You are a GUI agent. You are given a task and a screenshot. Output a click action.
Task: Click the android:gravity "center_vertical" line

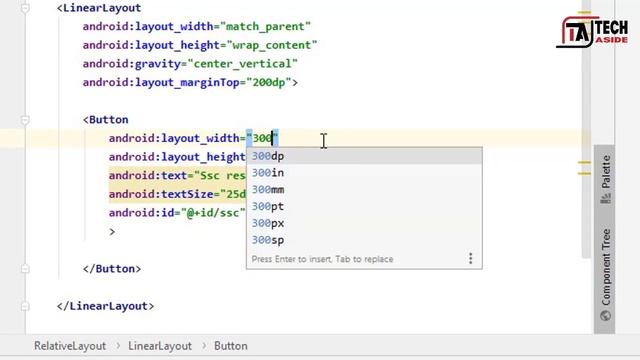(x=190, y=64)
